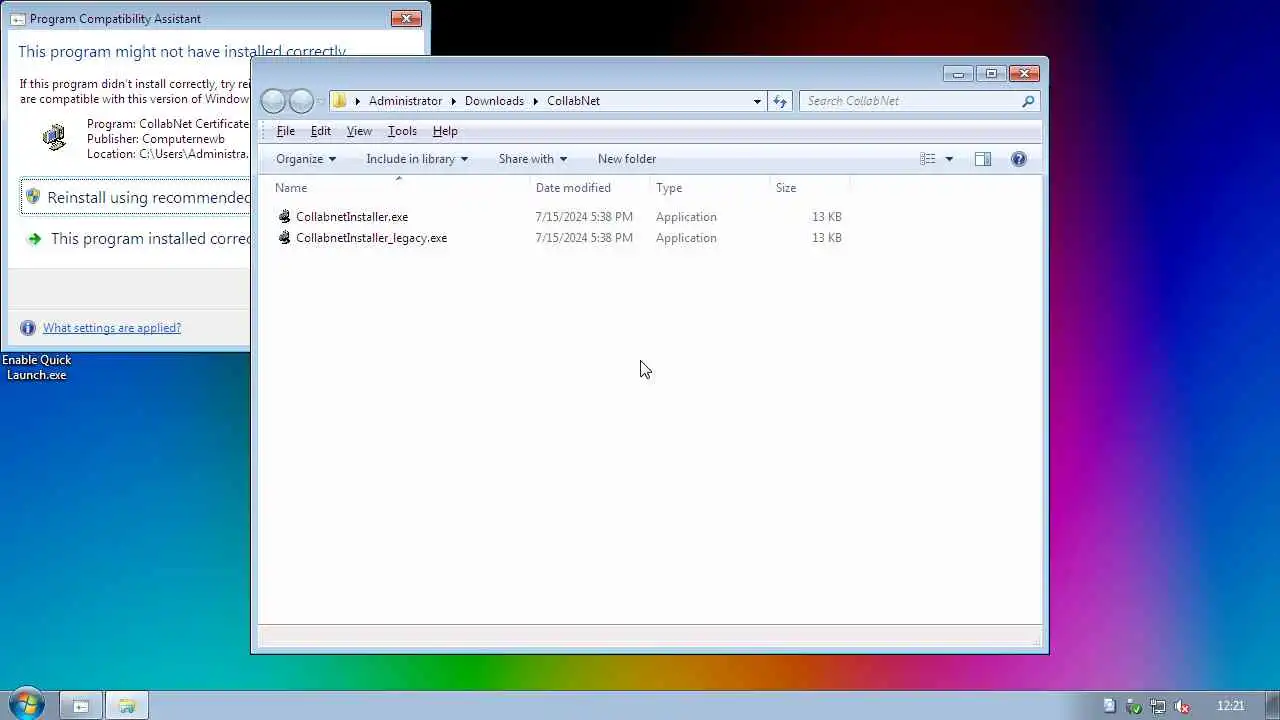Image resolution: width=1280 pixels, height=720 pixels.
Task: Click the 13 KB size of CollabnetInstaller_legacy.exe
Action: tap(827, 238)
